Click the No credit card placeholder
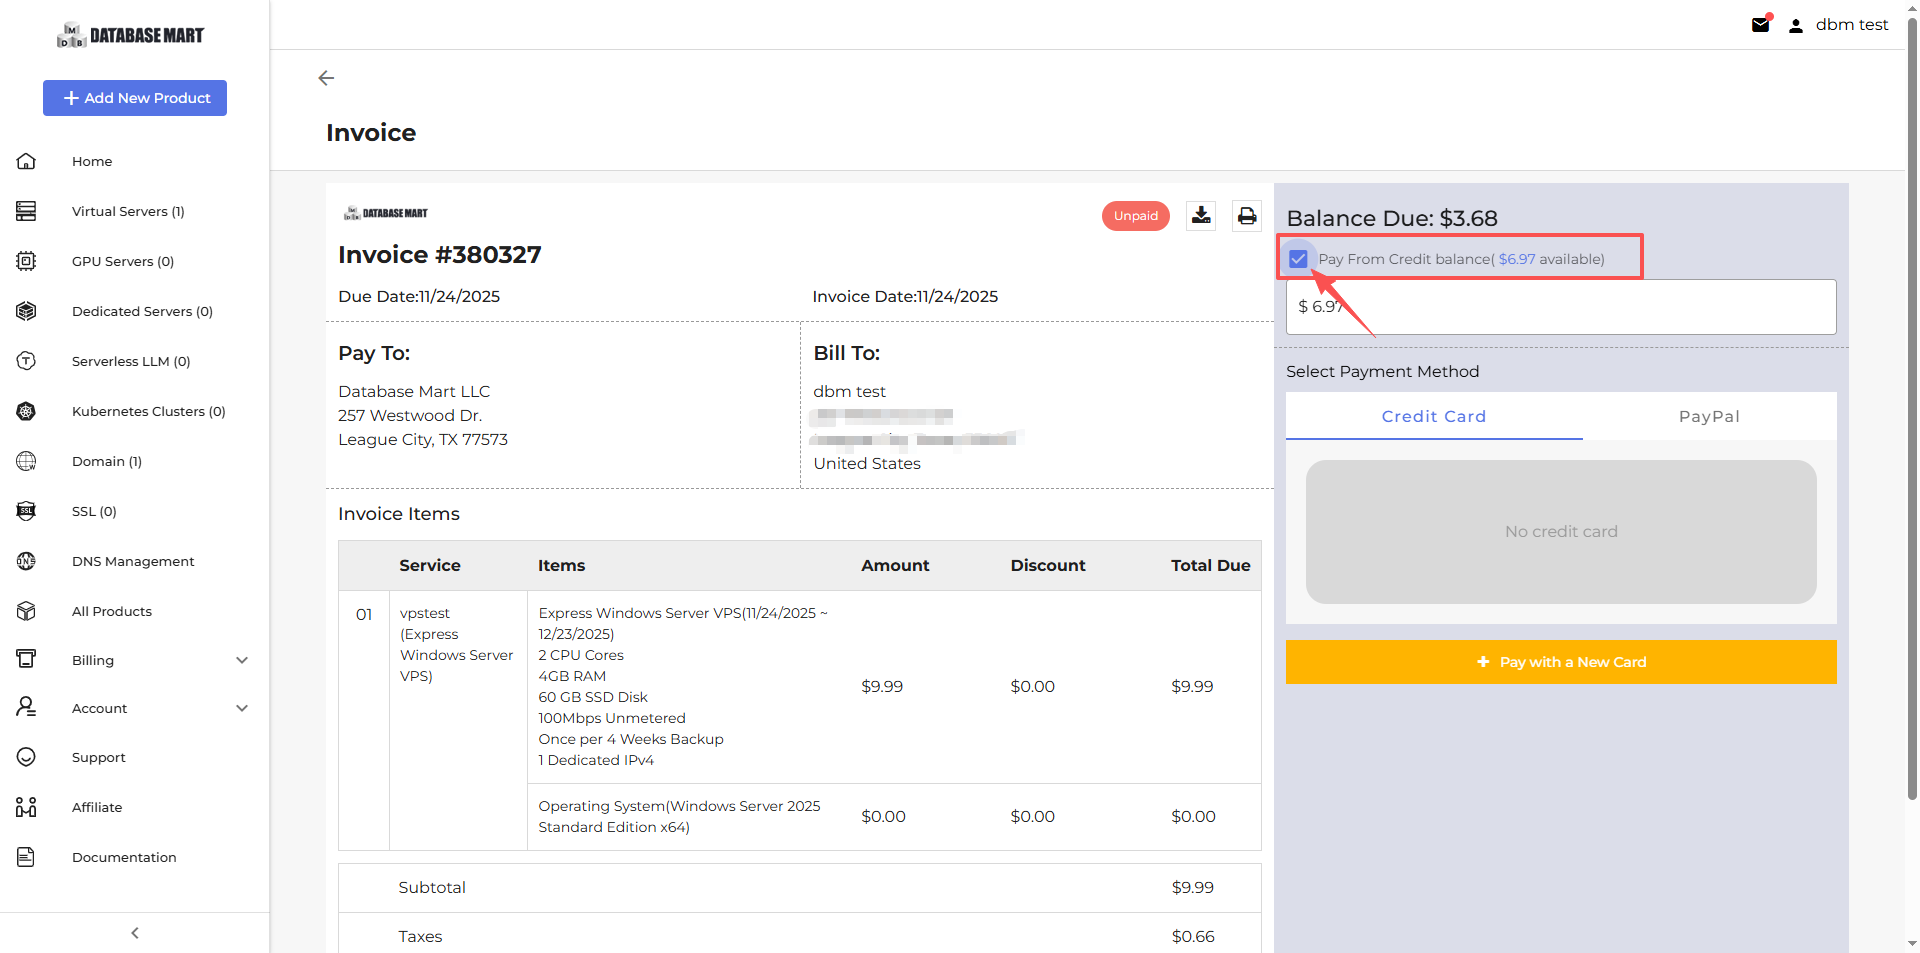Image resolution: width=1920 pixels, height=953 pixels. click(x=1561, y=532)
